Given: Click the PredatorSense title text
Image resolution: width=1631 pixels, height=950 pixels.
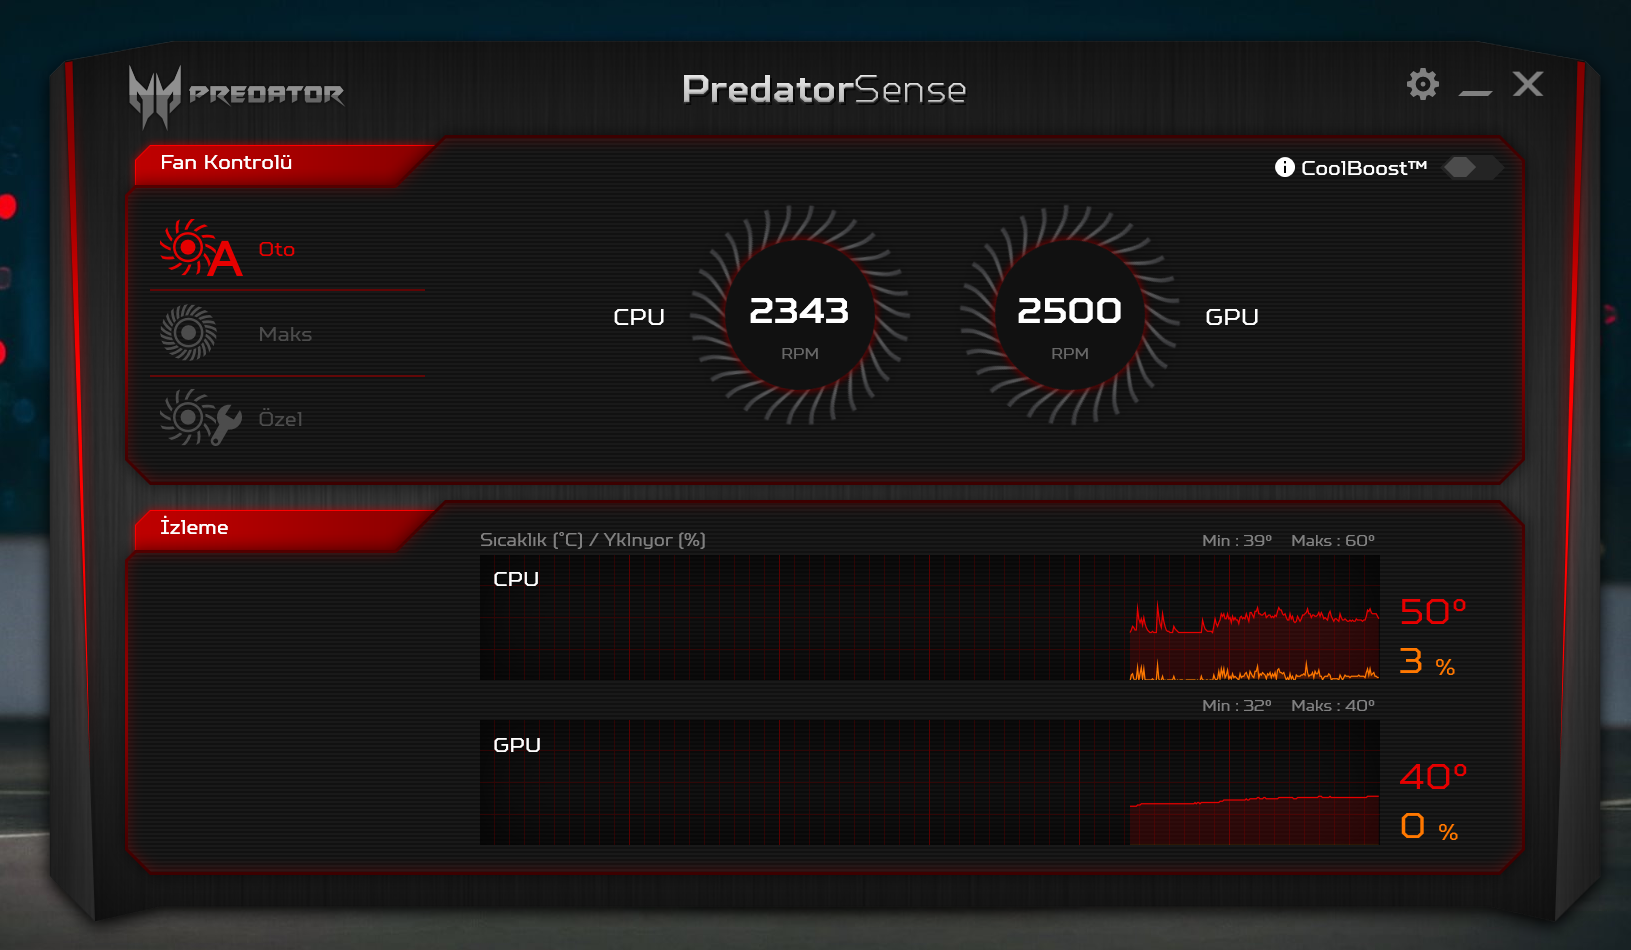Looking at the screenshot, I should [824, 89].
